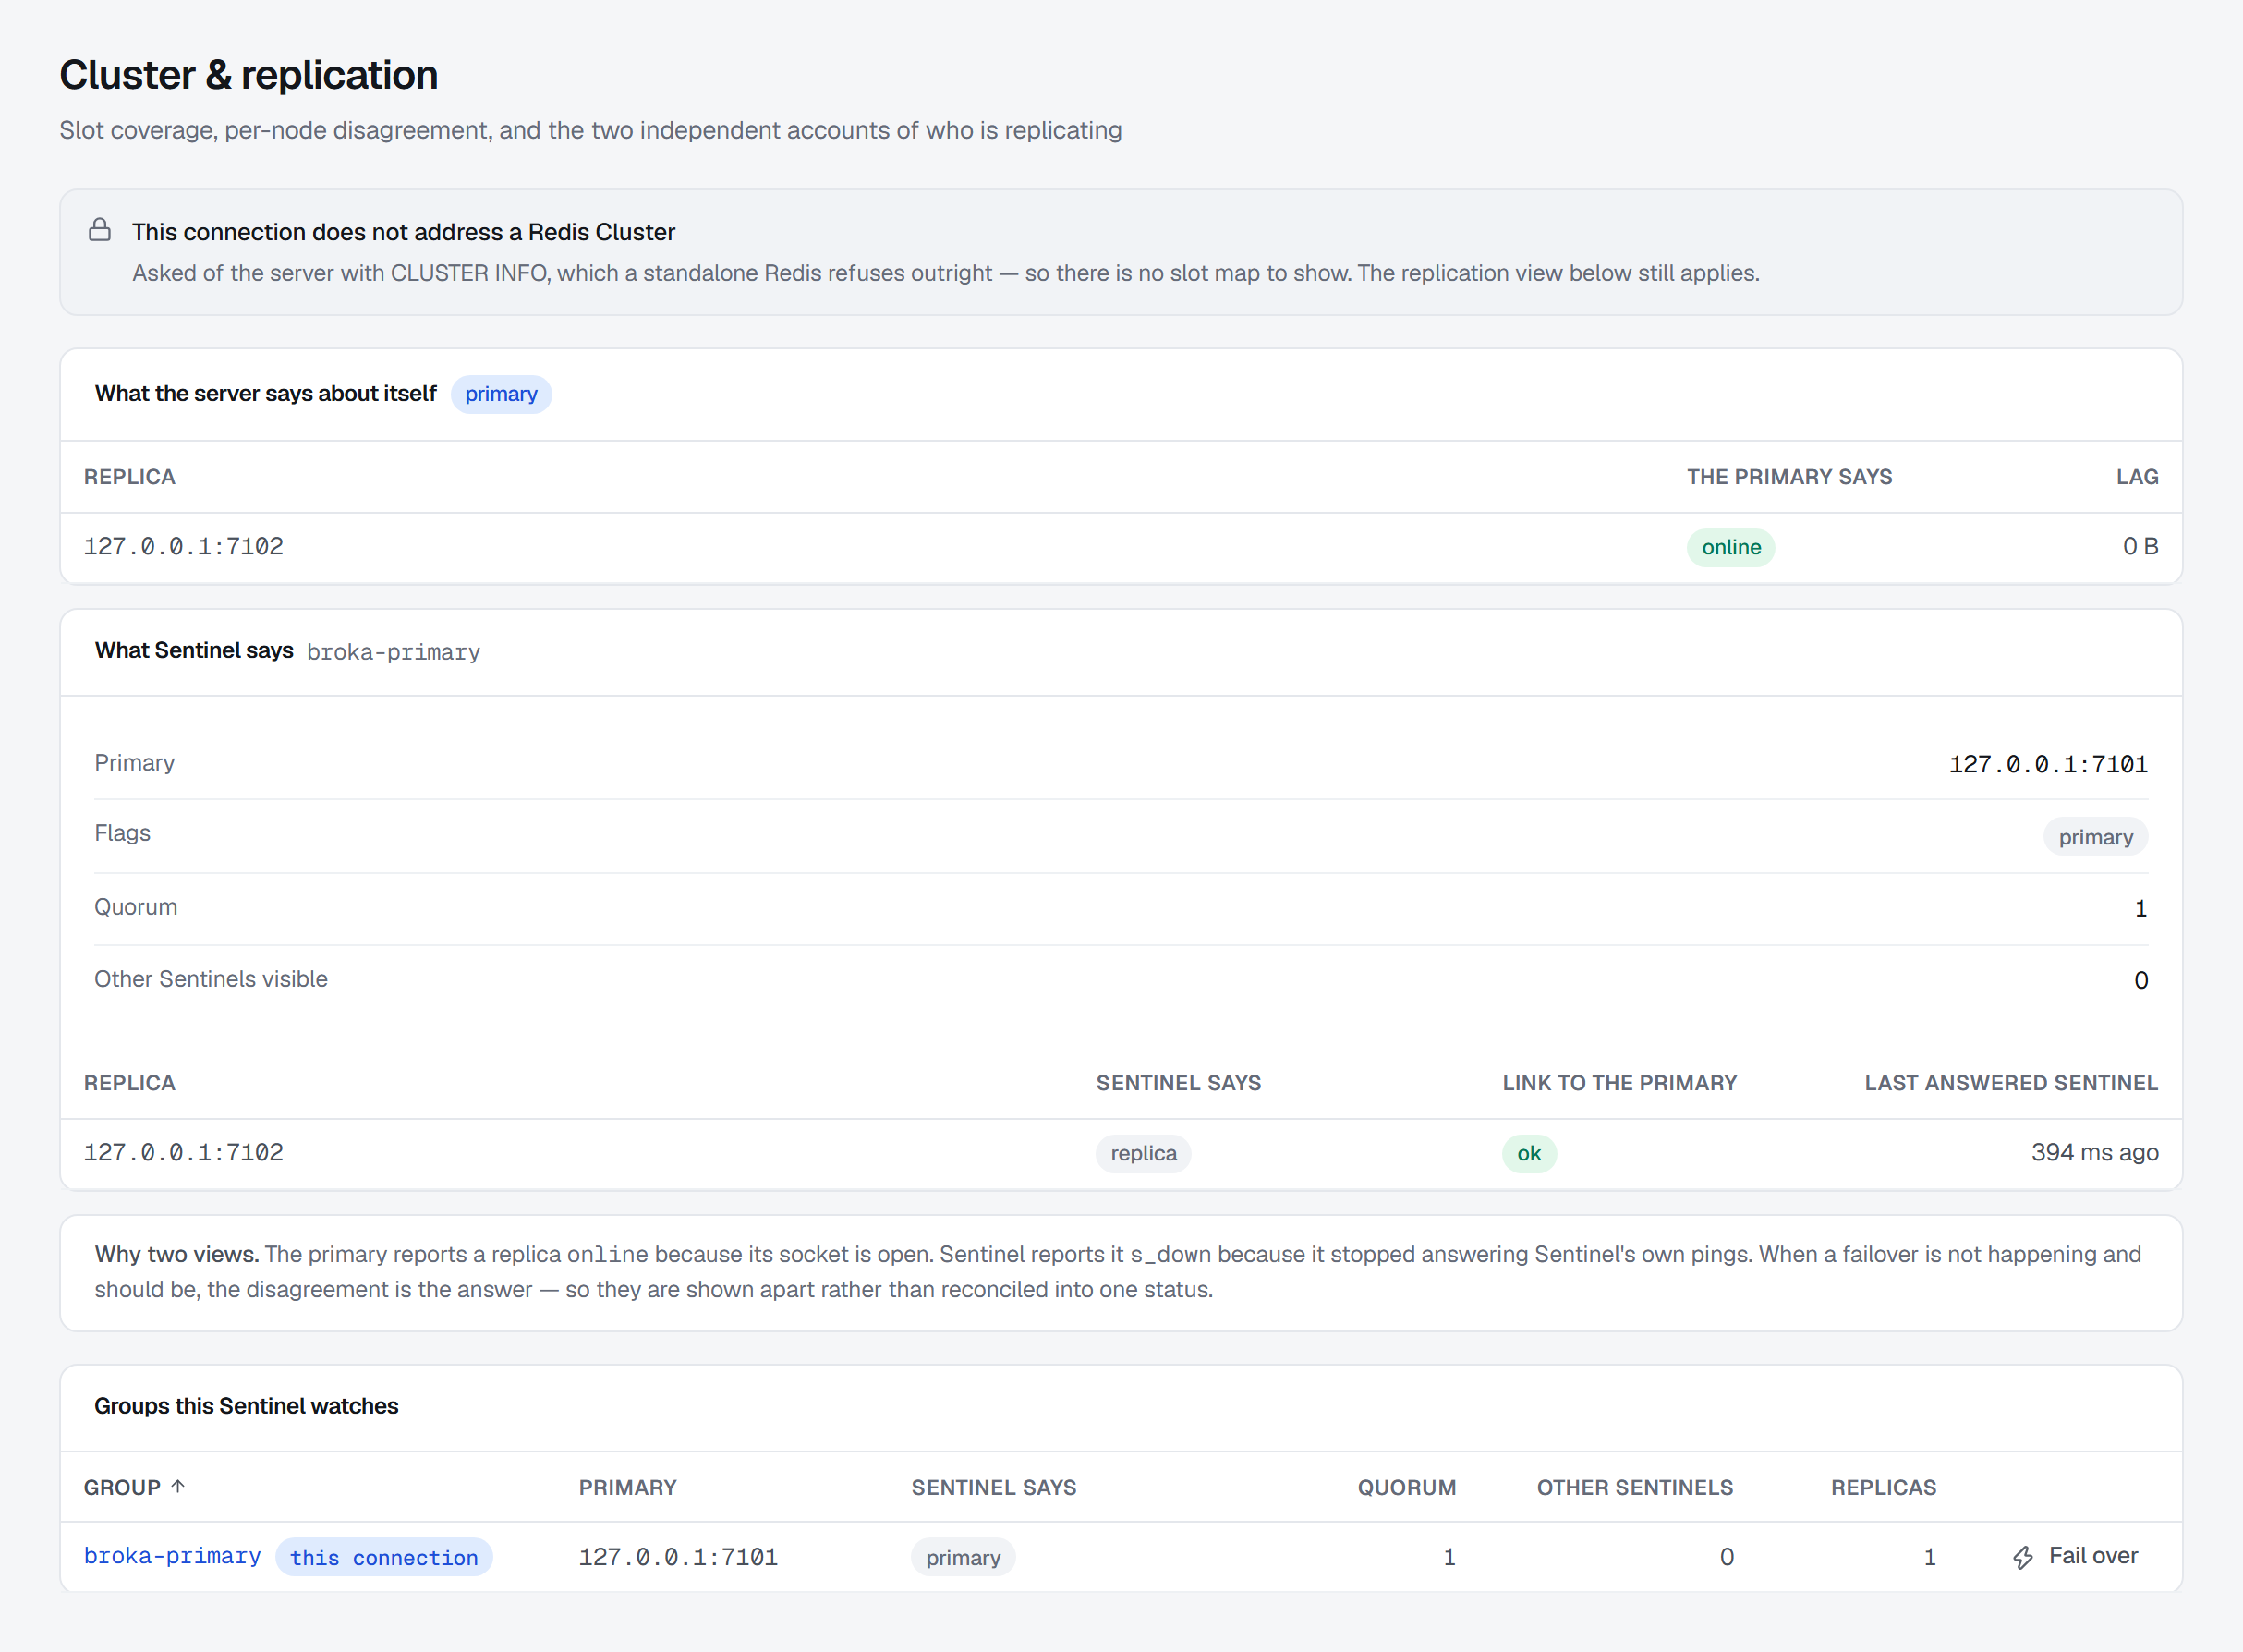Click the LAG column header
Image resolution: width=2243 pixels, height=1652 pixels.
[x=2137, y=477]
